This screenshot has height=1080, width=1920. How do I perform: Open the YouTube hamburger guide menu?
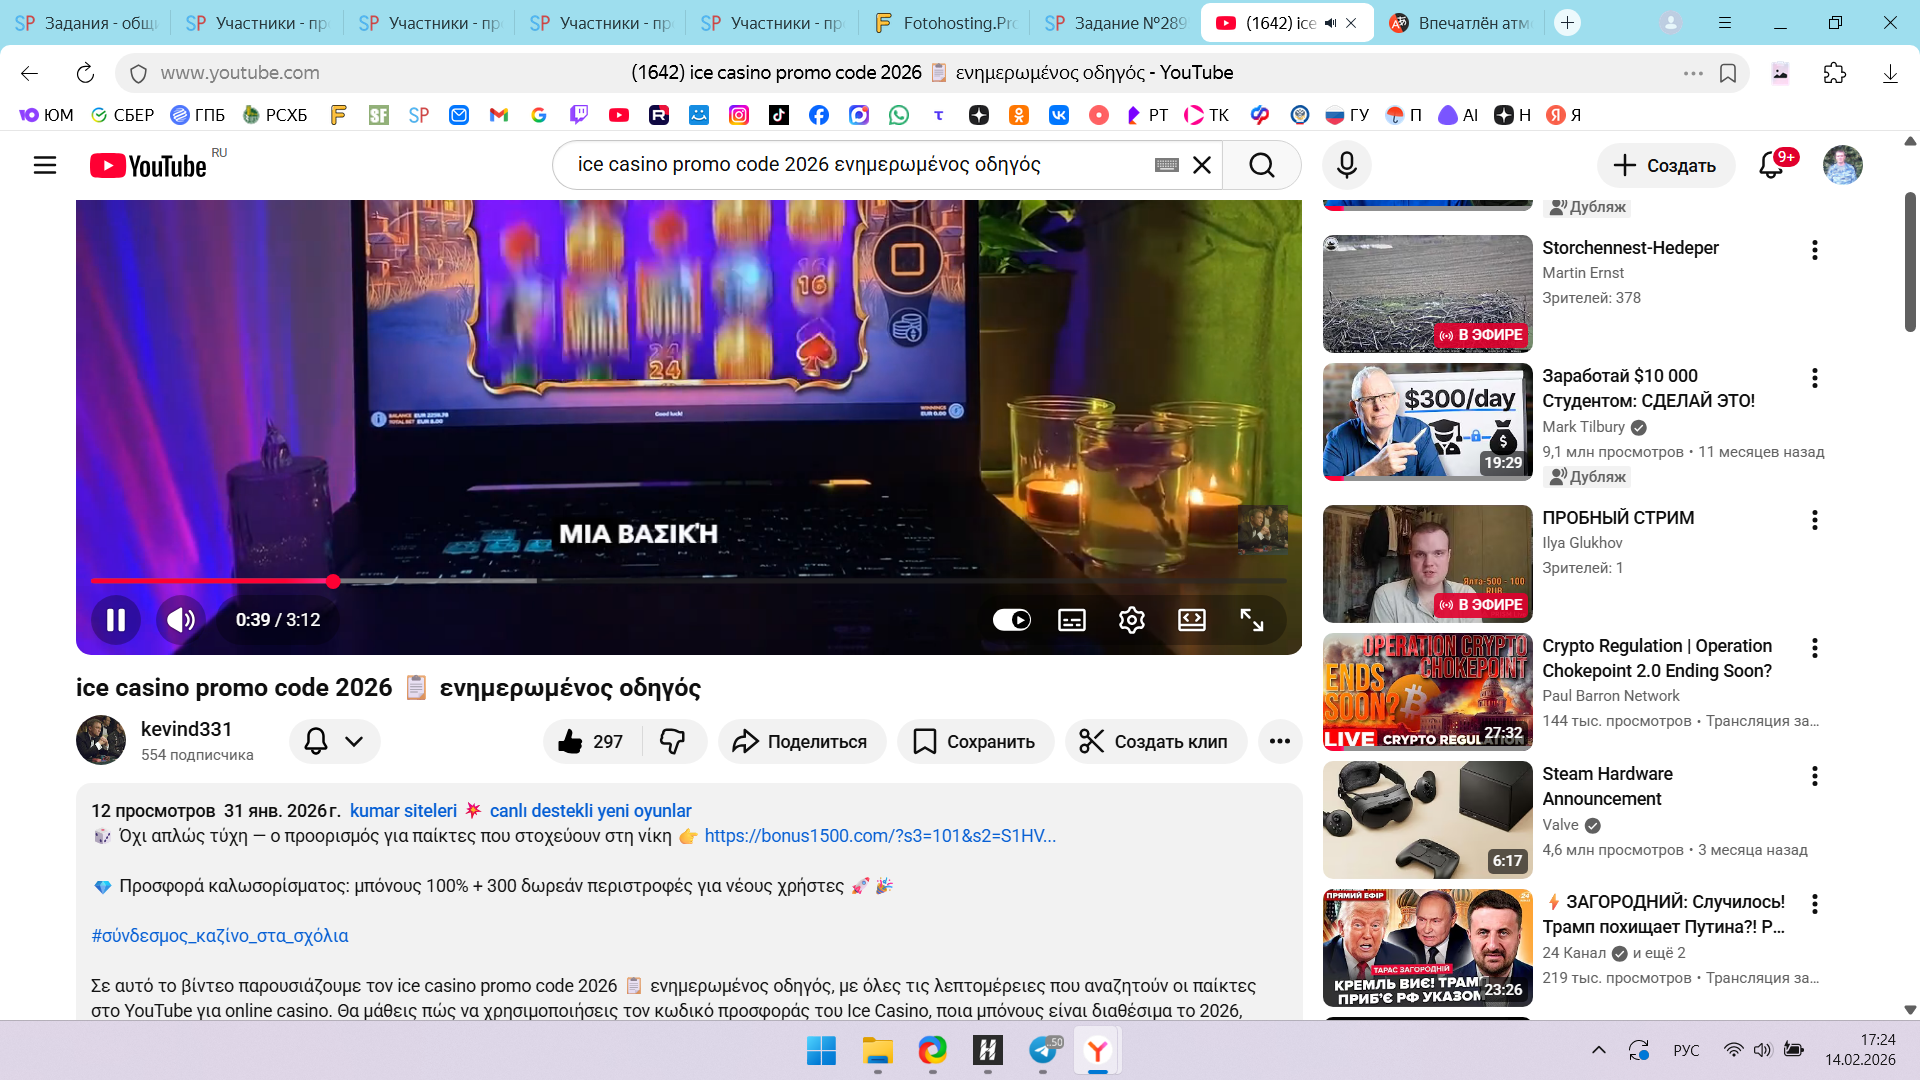45,165
